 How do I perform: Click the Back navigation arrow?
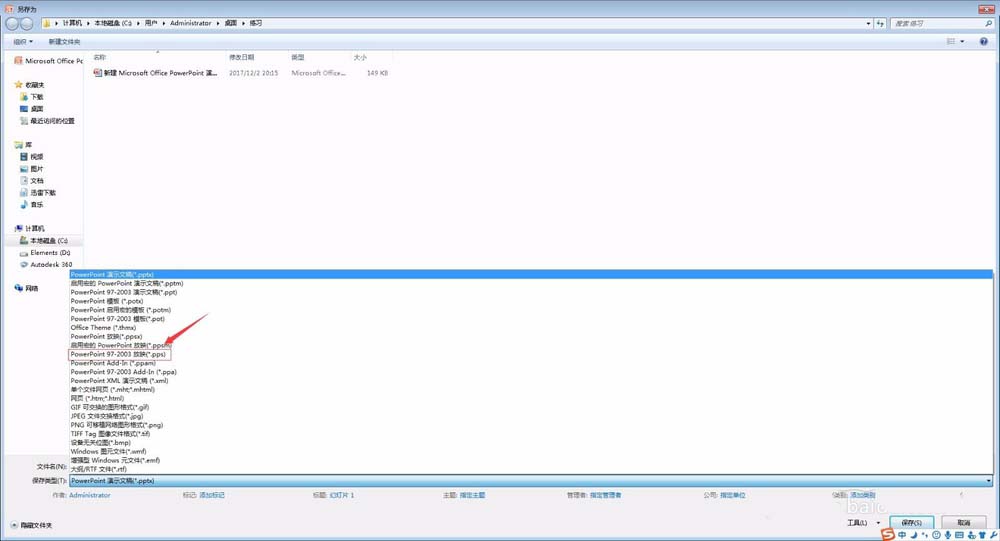click(x=11, y=24)
